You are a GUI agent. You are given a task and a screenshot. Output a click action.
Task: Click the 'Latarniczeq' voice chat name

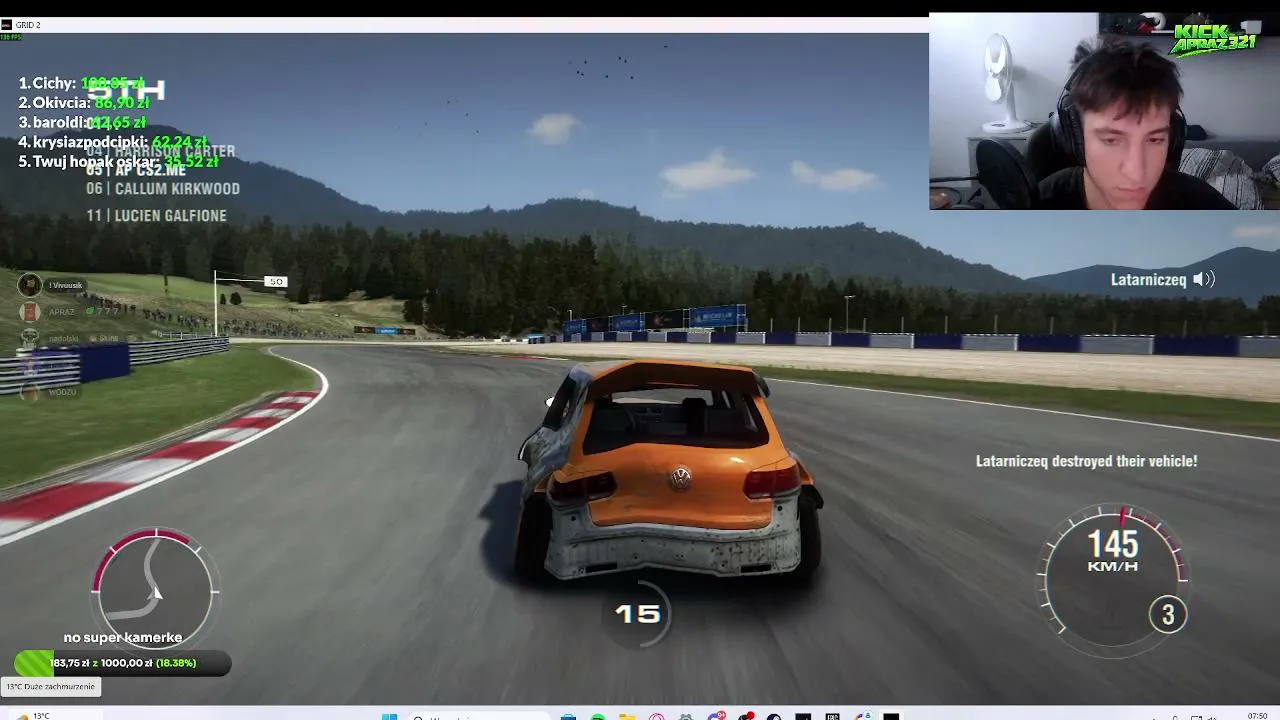(1148, 279)
